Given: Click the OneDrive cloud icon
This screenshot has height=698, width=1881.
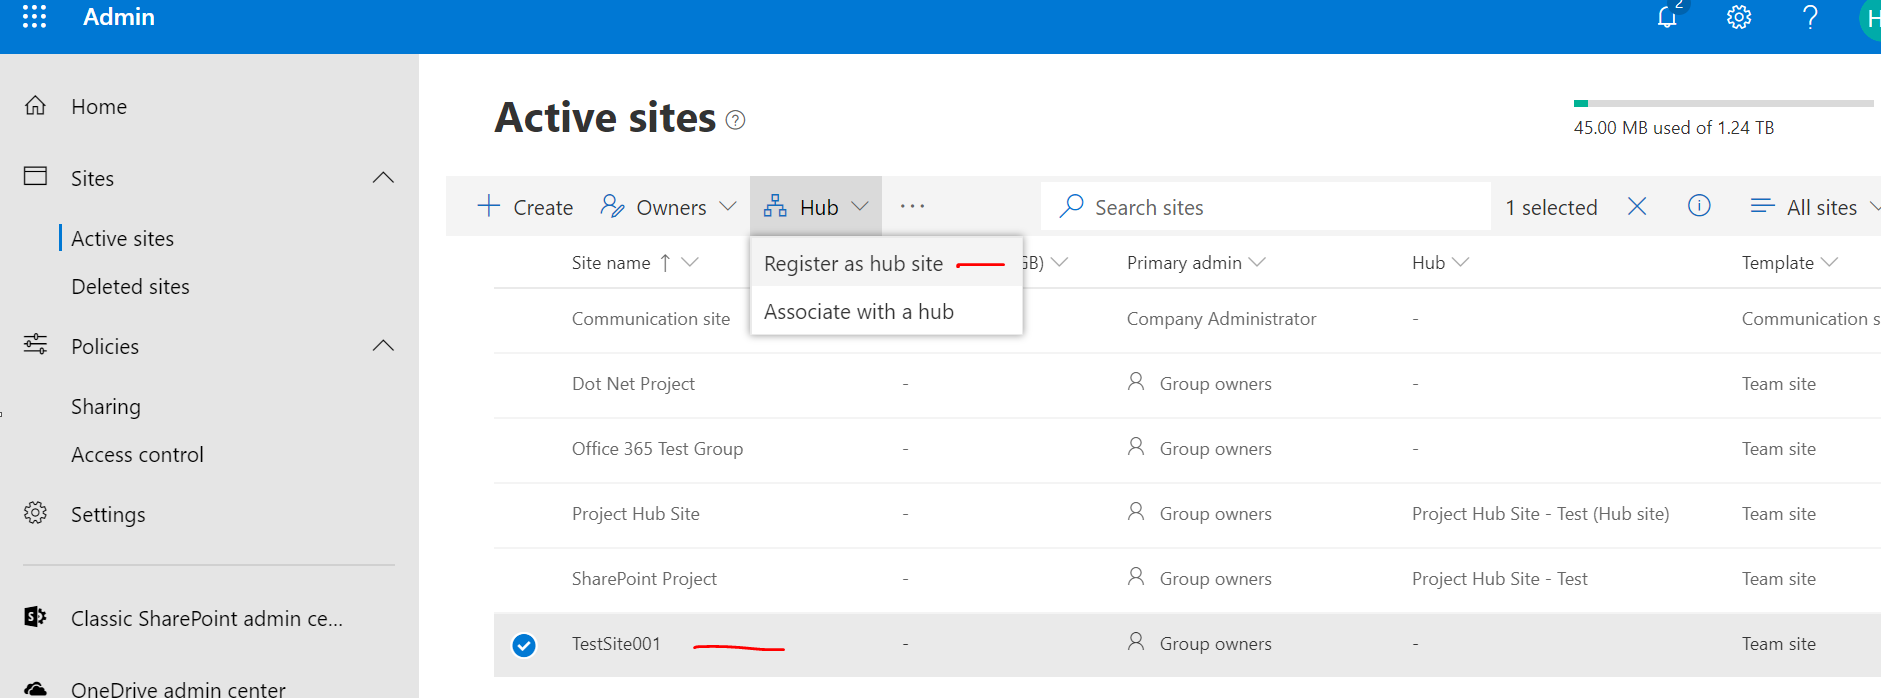Looking at the screenshot, I should (x=35, y=688).
